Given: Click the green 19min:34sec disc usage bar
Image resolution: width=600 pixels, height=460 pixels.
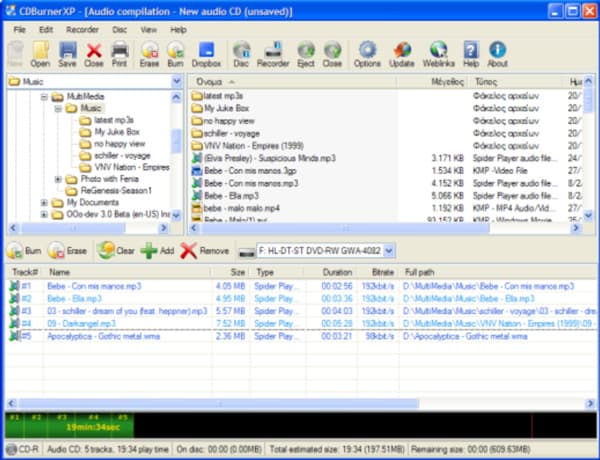Looking at the screenshot, I should (x=70, y=425).
